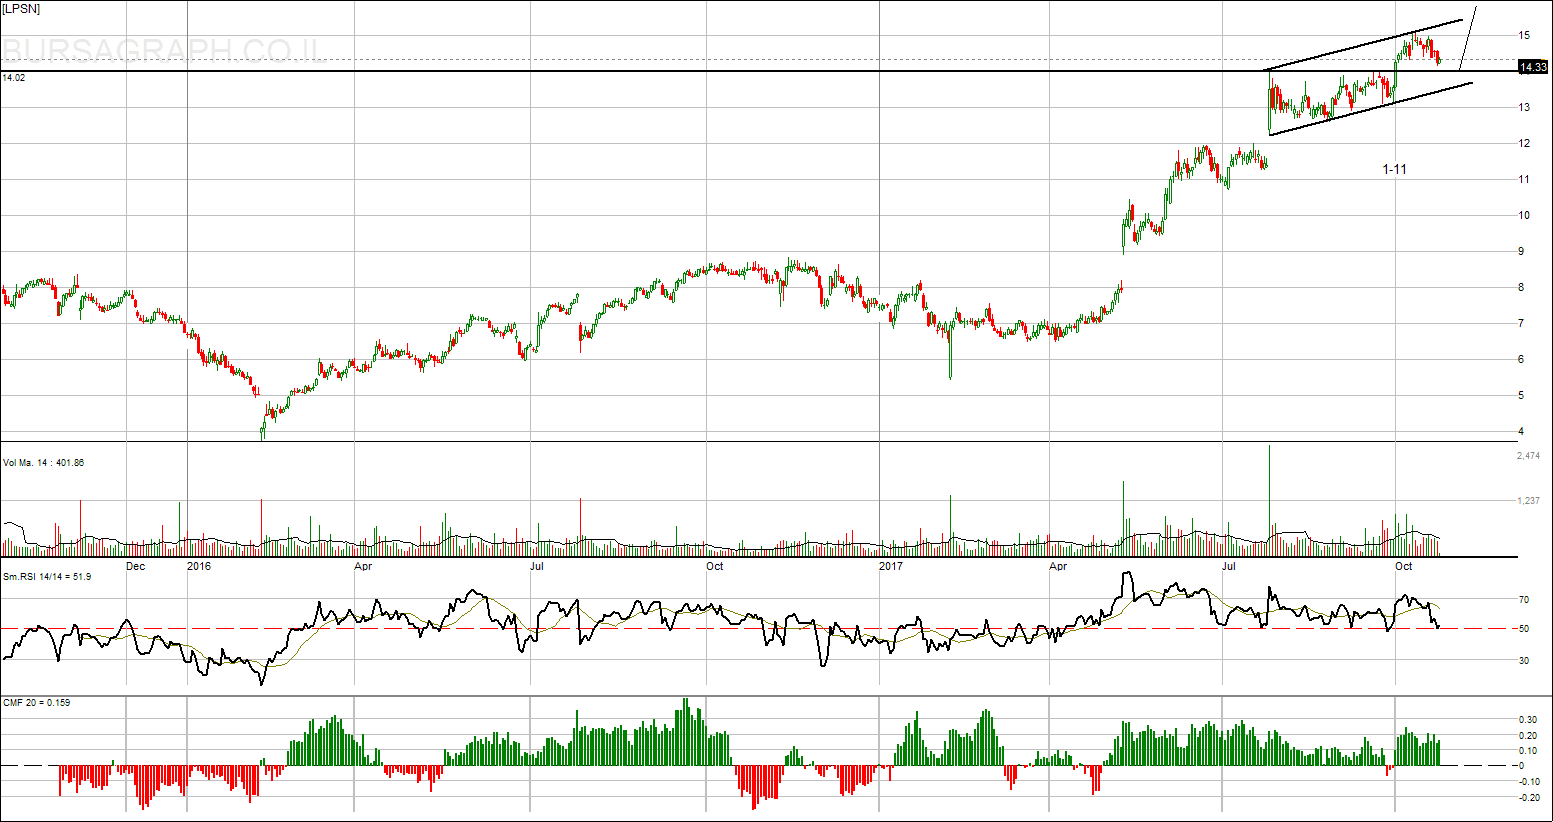
Task: Click the 14.02 horizontal line level label
Action: click(x=14, y=77)
